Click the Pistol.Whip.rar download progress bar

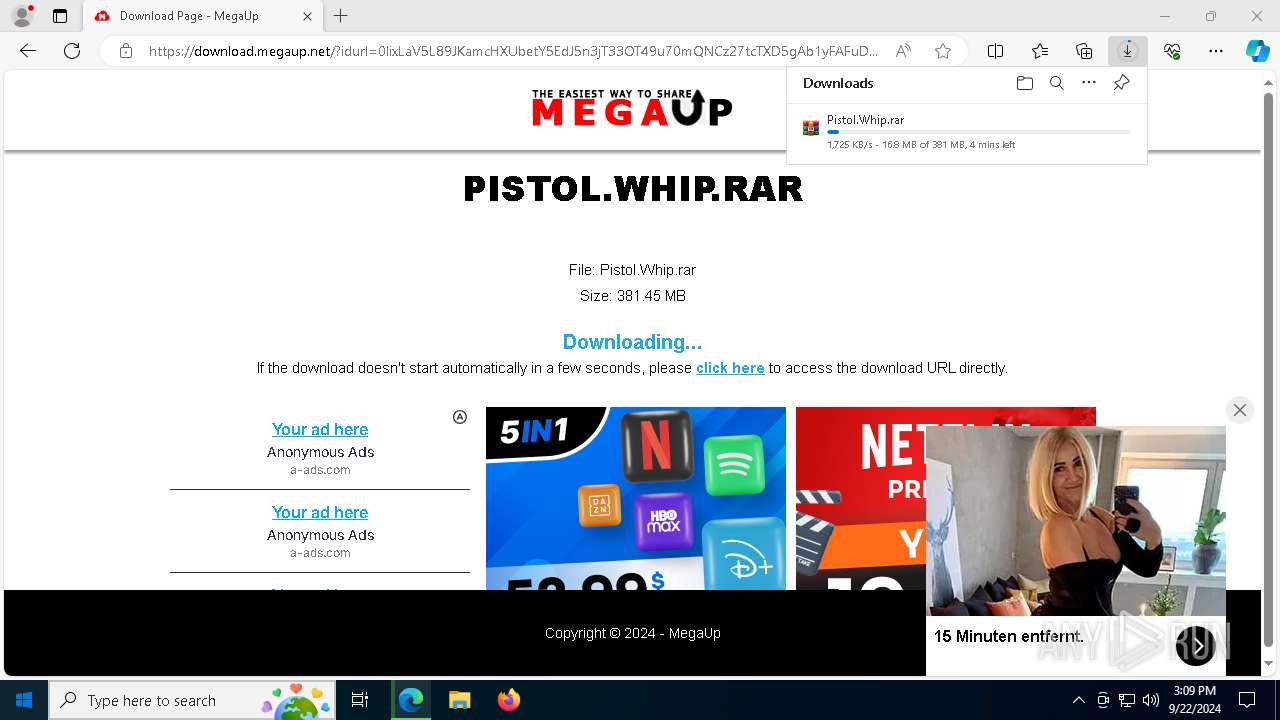(979, 132)
